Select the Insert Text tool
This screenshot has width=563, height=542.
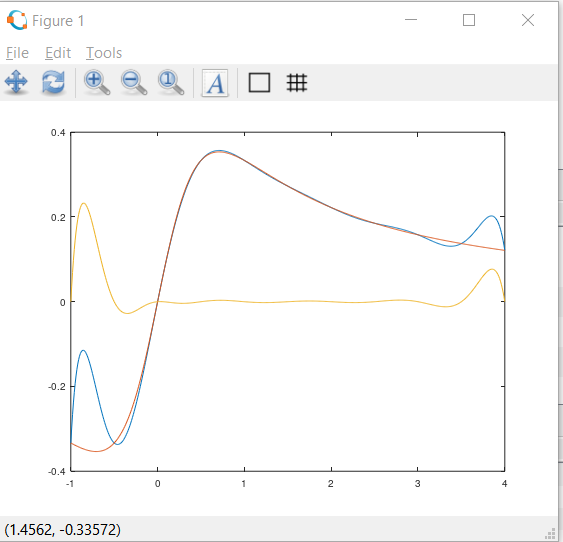tap(215, 83)
